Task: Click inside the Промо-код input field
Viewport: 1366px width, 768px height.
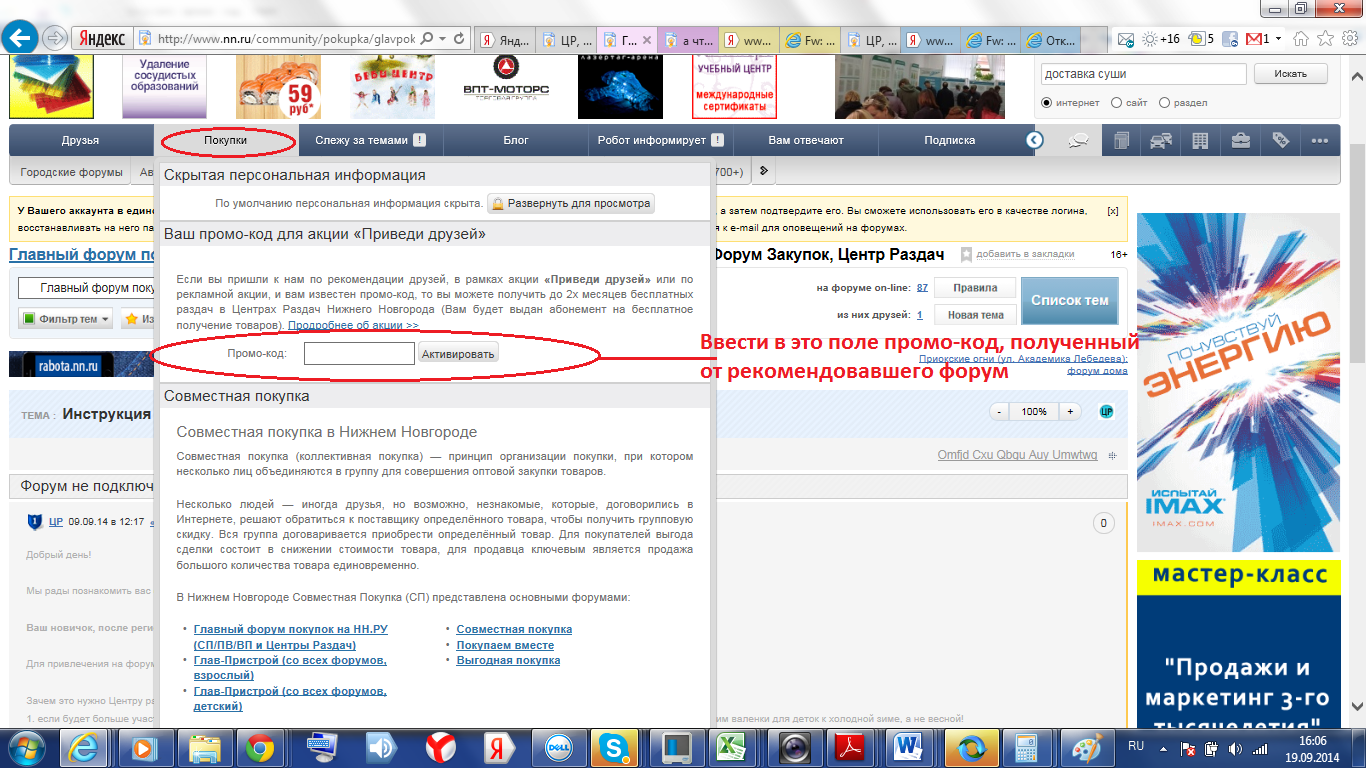Action: [x=359, y=353]
